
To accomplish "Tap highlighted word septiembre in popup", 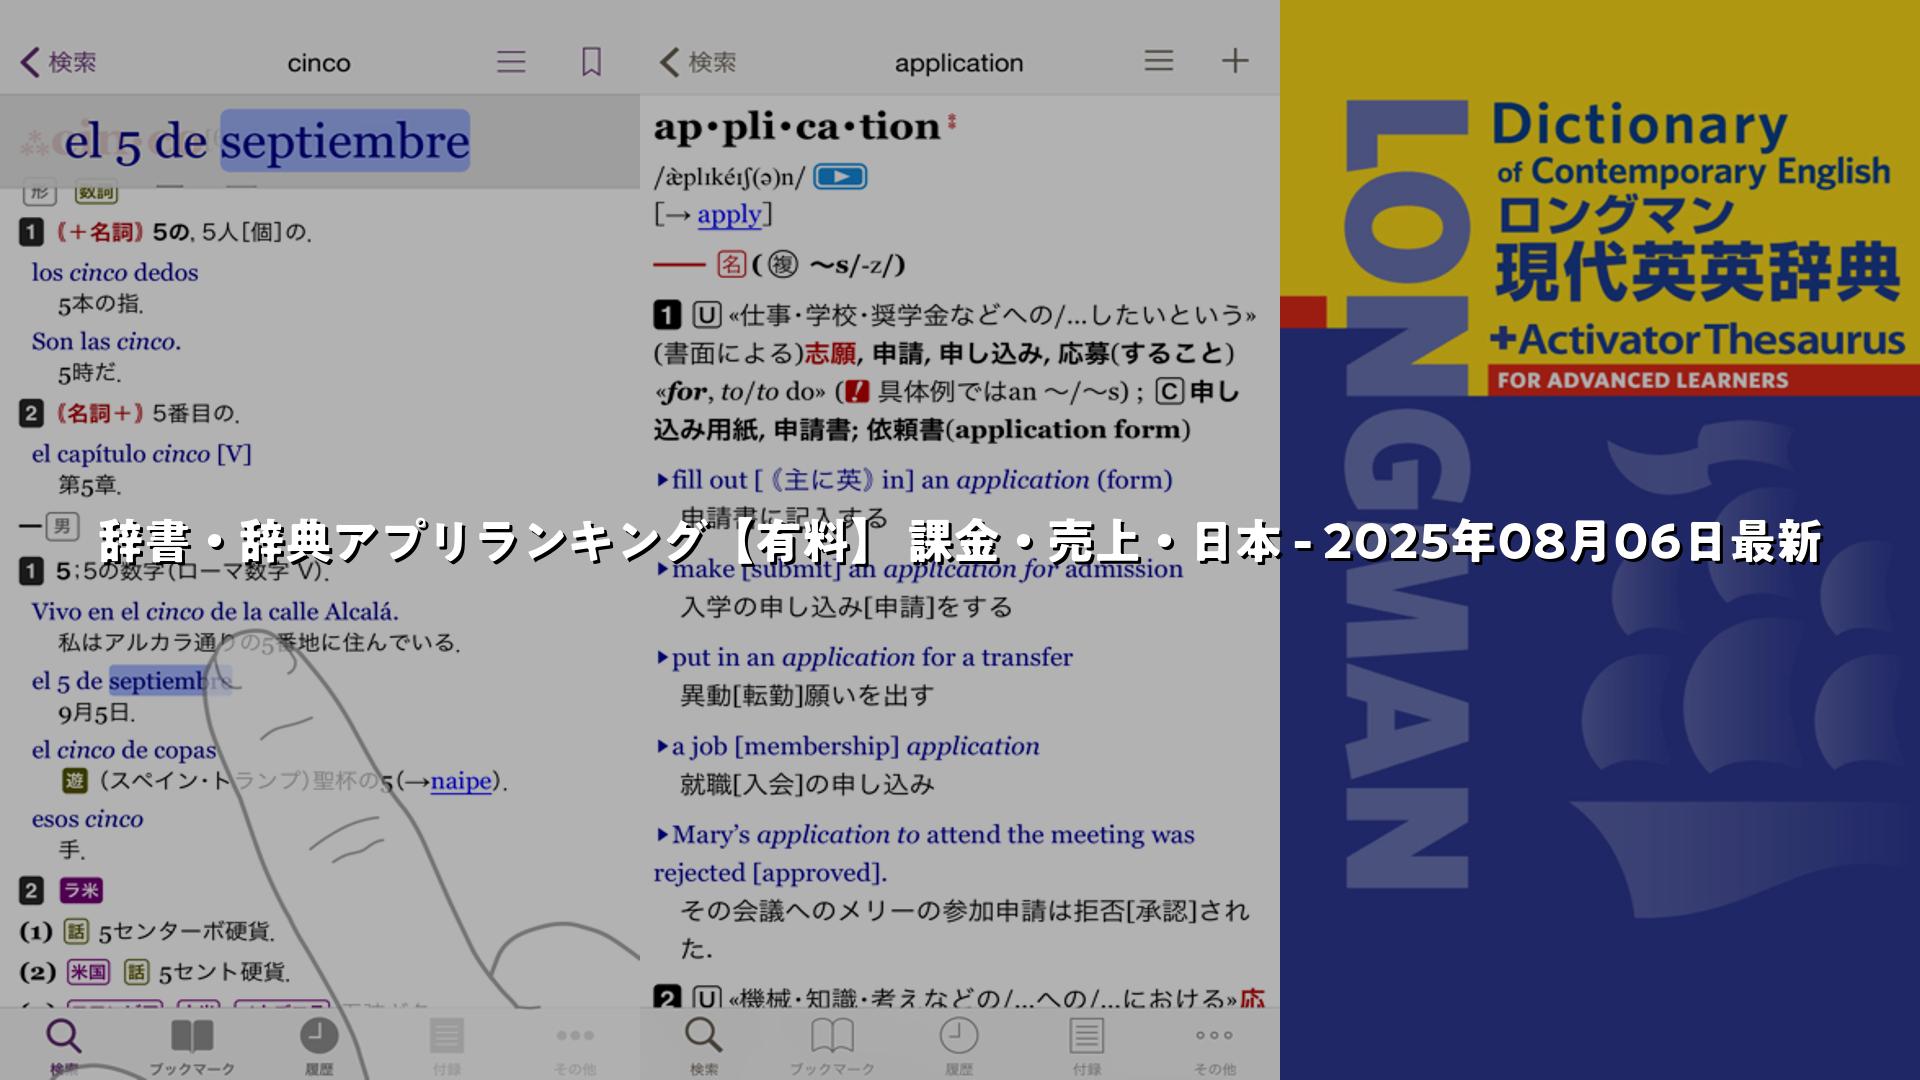I will click(x=345, y=141).
